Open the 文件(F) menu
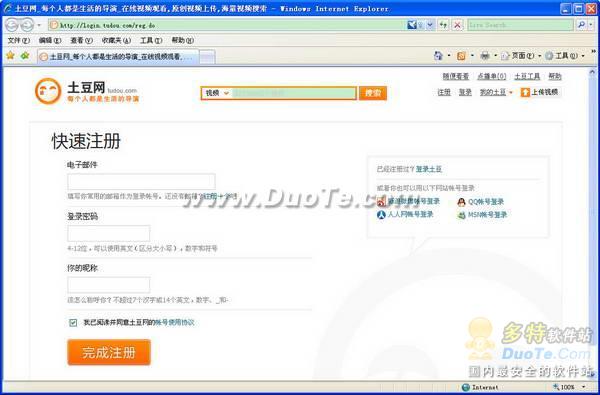The height and width of the screenshot is (395, 600). pos(19,40)
